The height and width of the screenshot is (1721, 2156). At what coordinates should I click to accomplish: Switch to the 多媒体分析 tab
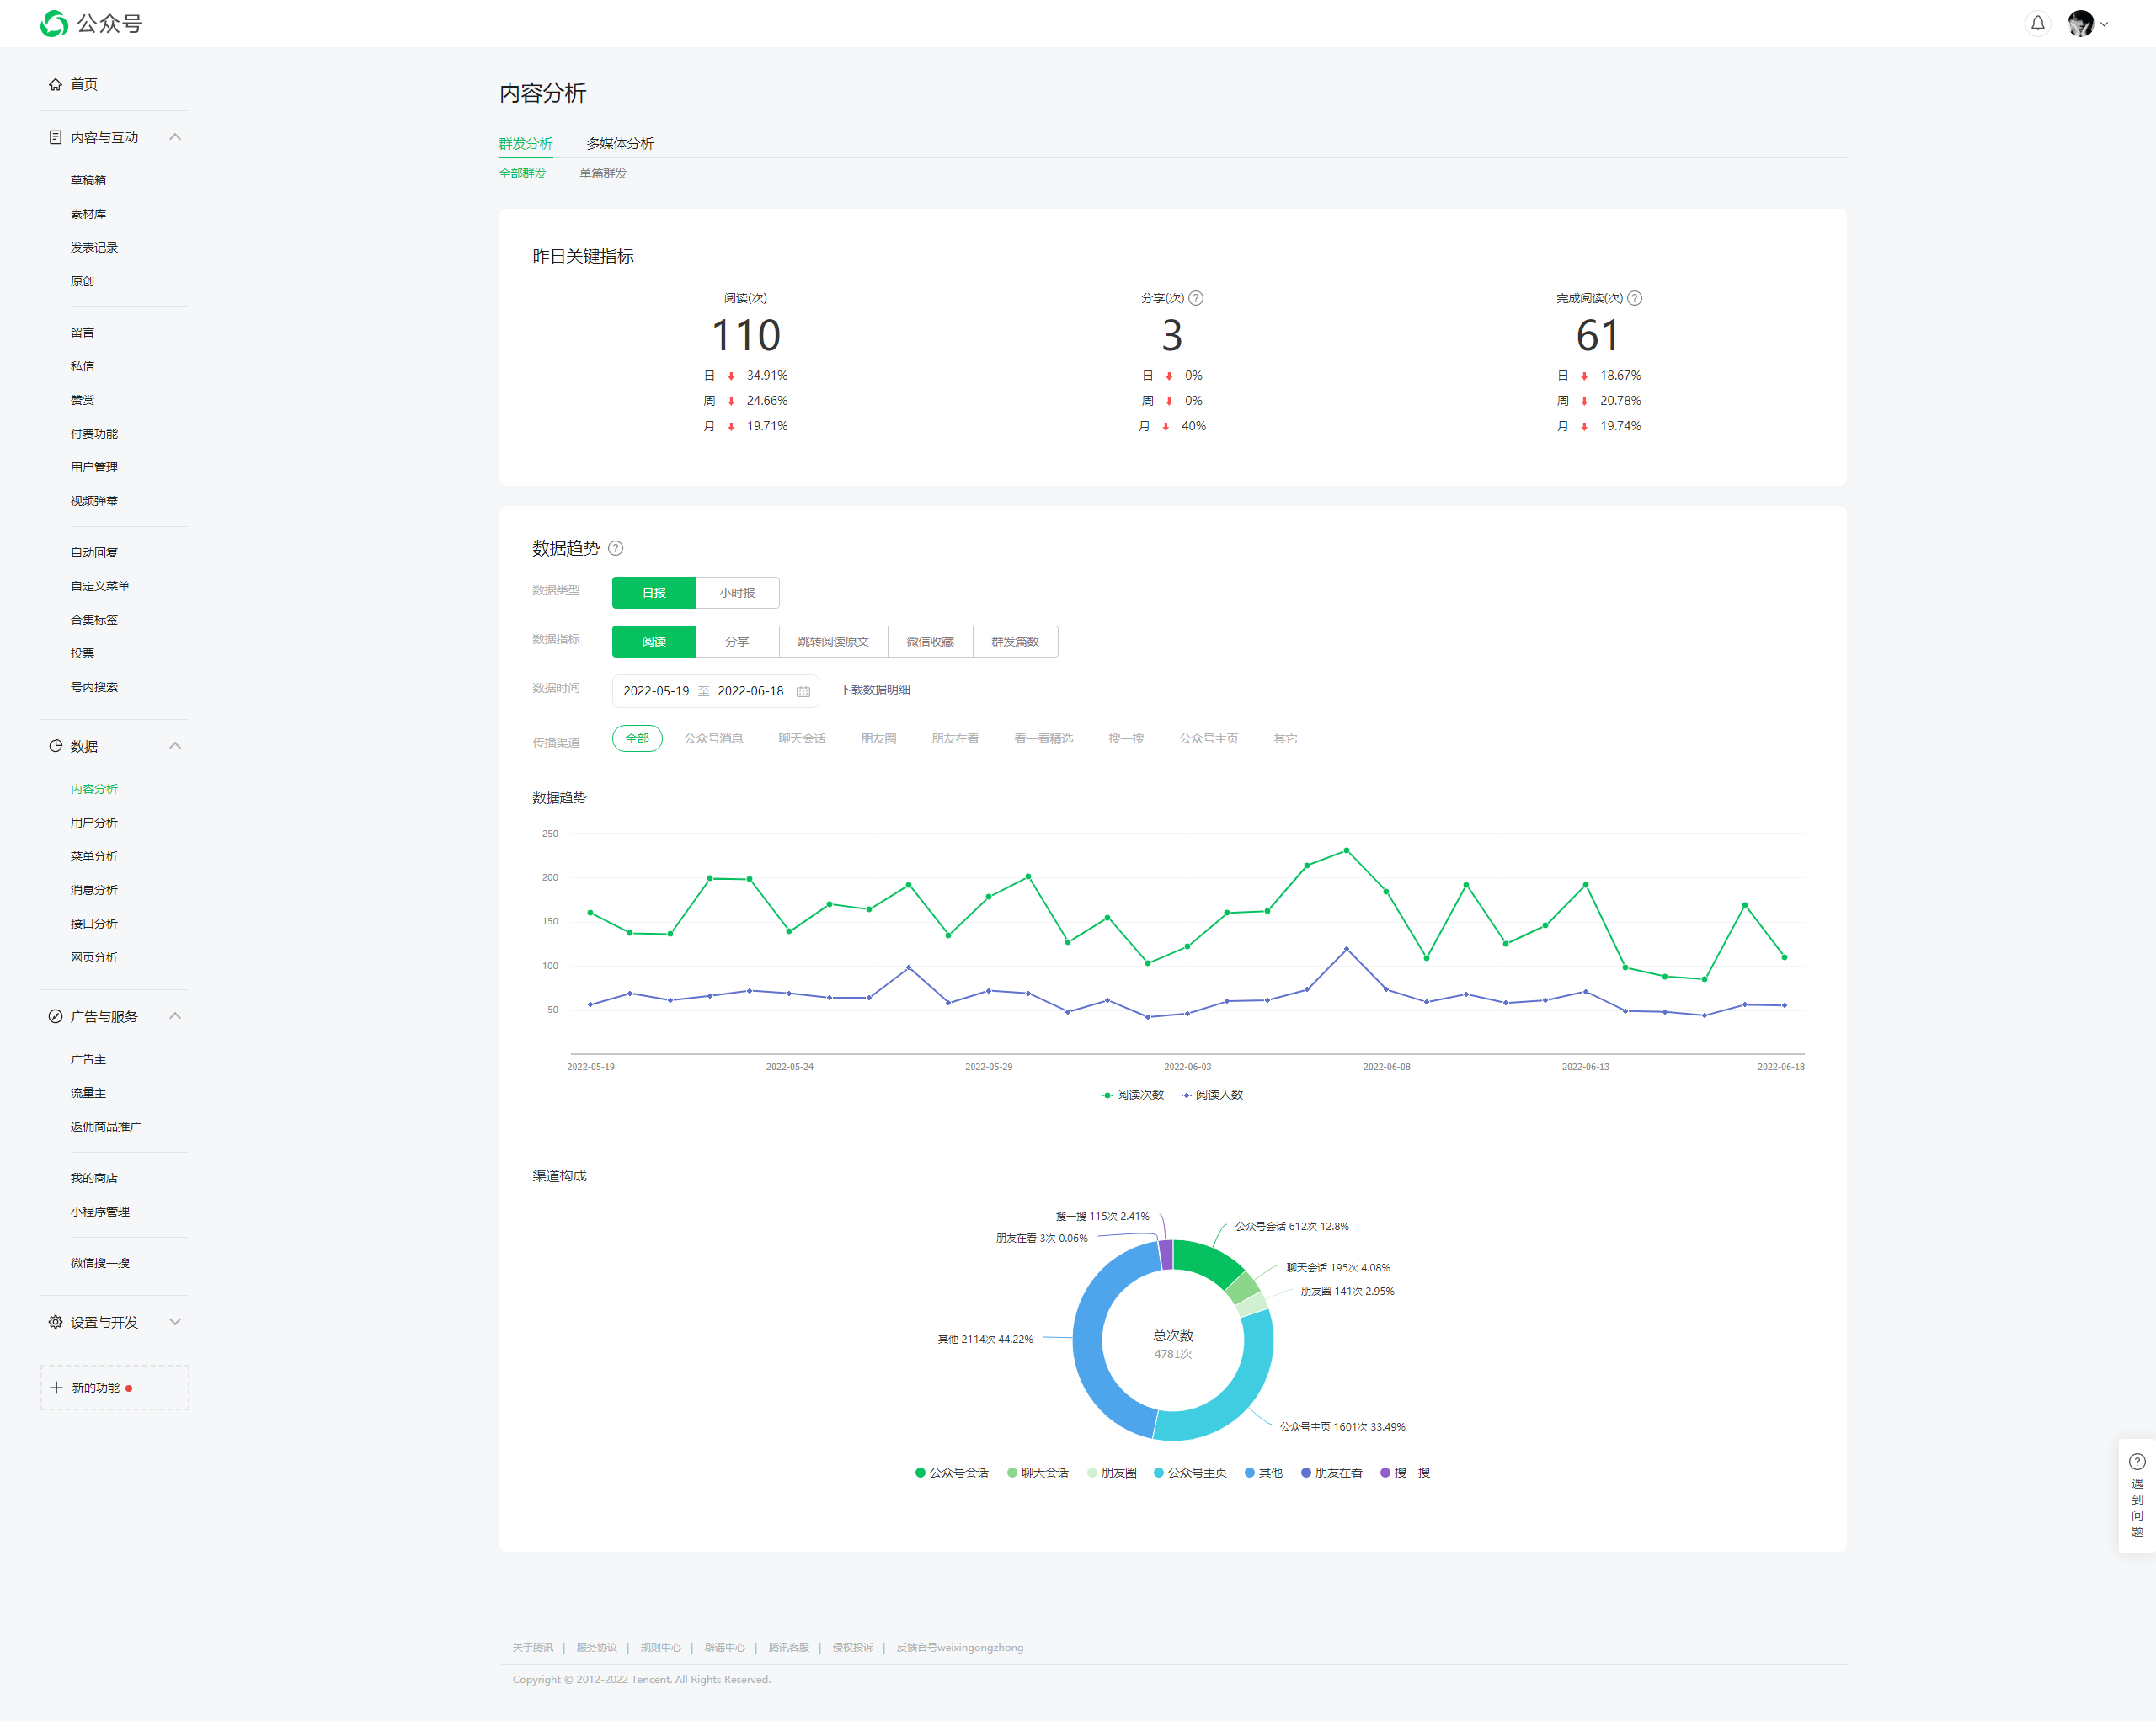tap(619, 143)
